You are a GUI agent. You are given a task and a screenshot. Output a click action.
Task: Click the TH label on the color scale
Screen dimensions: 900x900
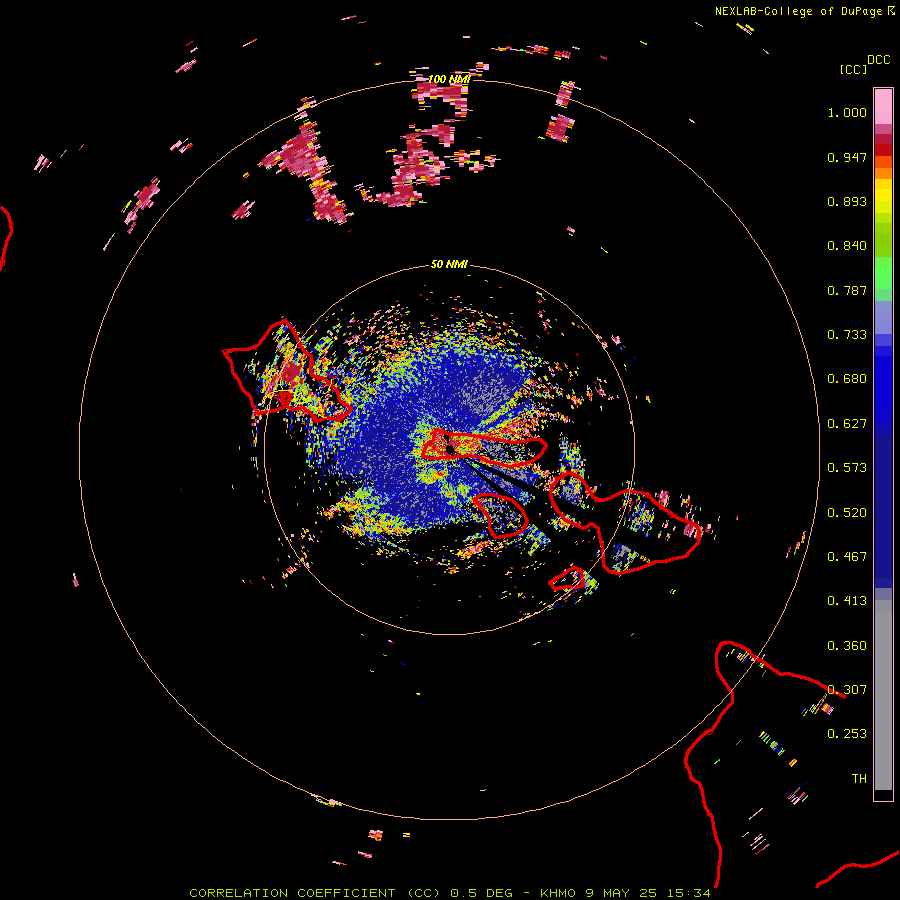[x=859, y=779]
